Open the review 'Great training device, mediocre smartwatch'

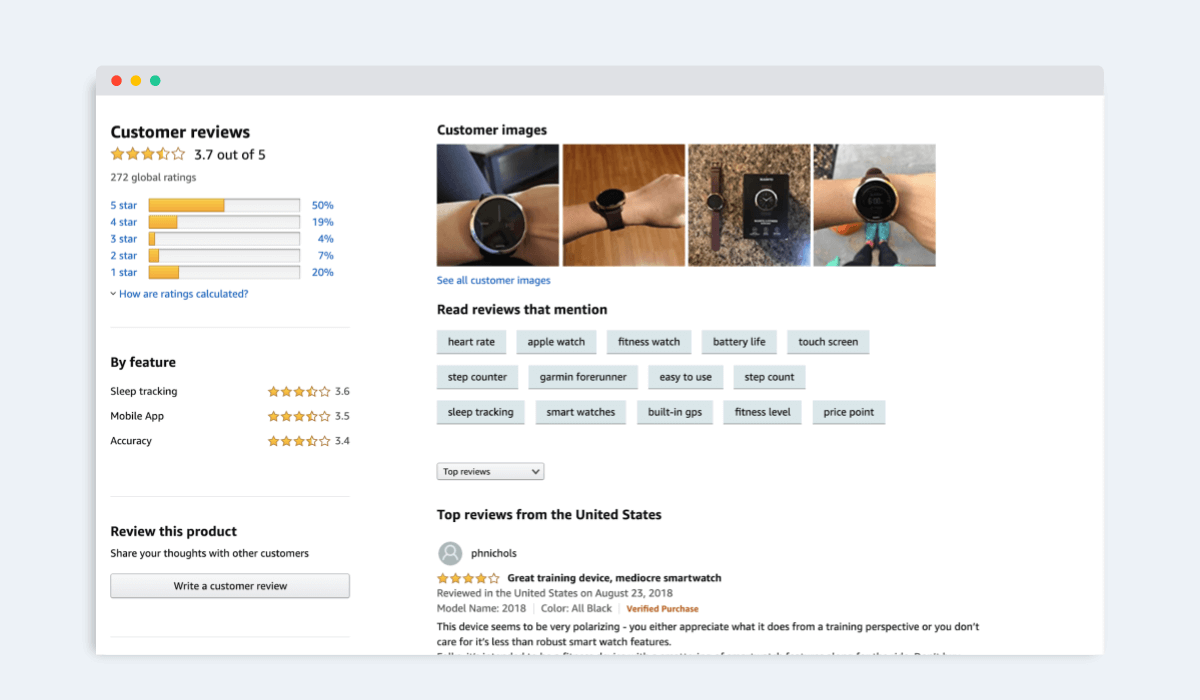[614, 577]
